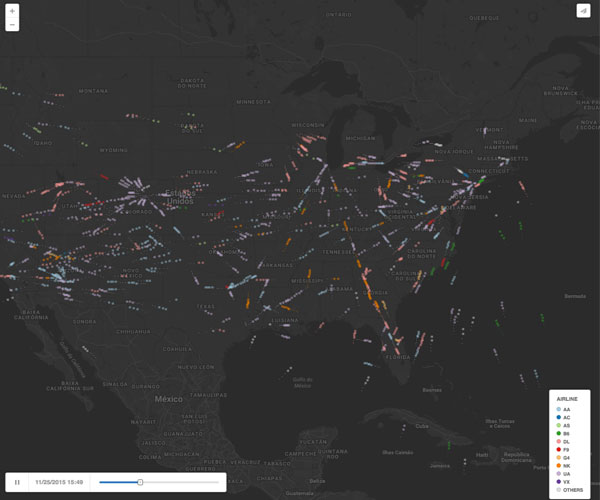Click the Nuevo León label

click(196, 367)
